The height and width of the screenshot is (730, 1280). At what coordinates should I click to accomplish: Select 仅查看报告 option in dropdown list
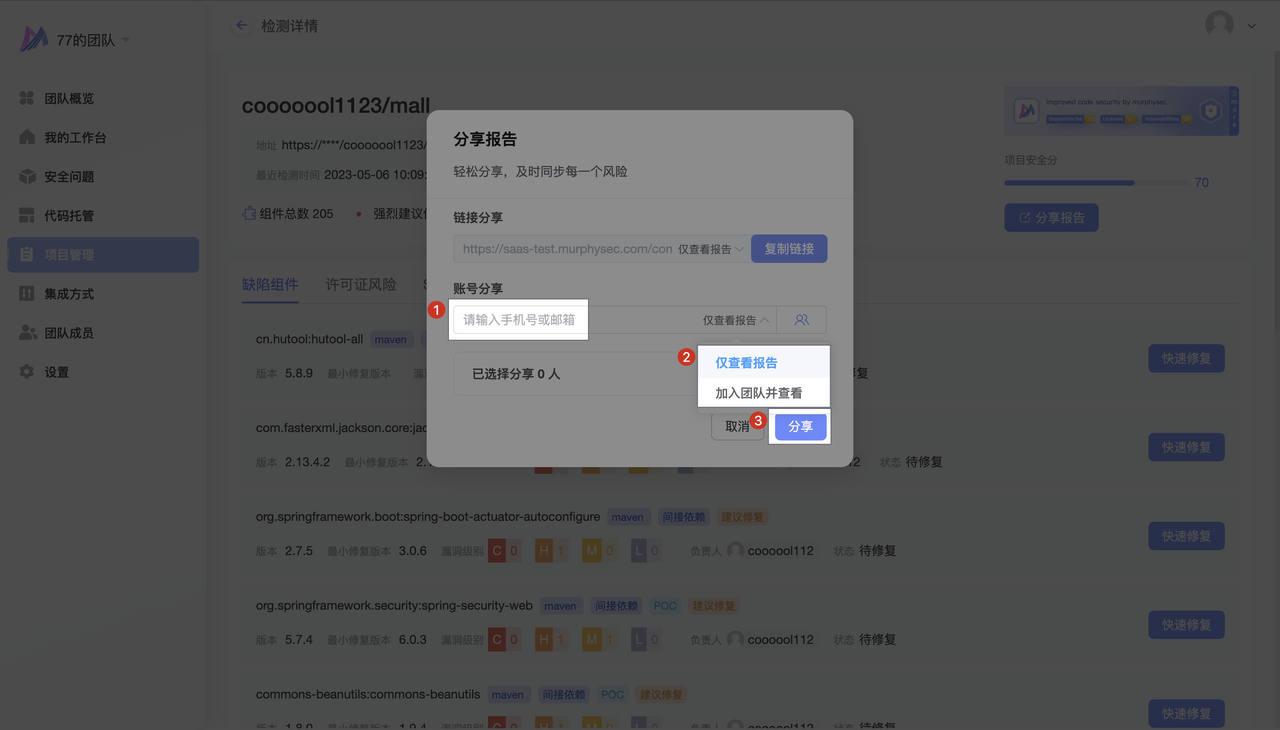pyautogui.click(x=746, y=363)
